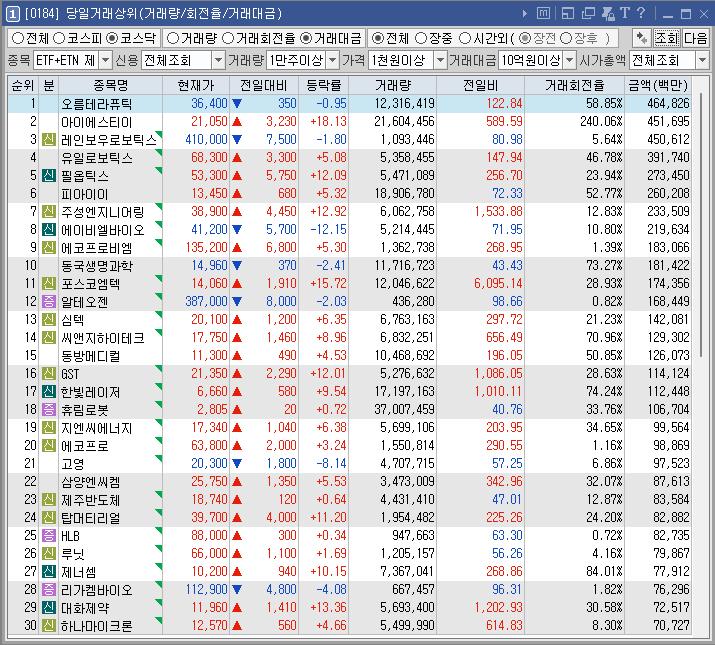Screen dimensions: 715x645
Task: Click the right-pointing arrow icon in title bar
Action: point(525,14)
